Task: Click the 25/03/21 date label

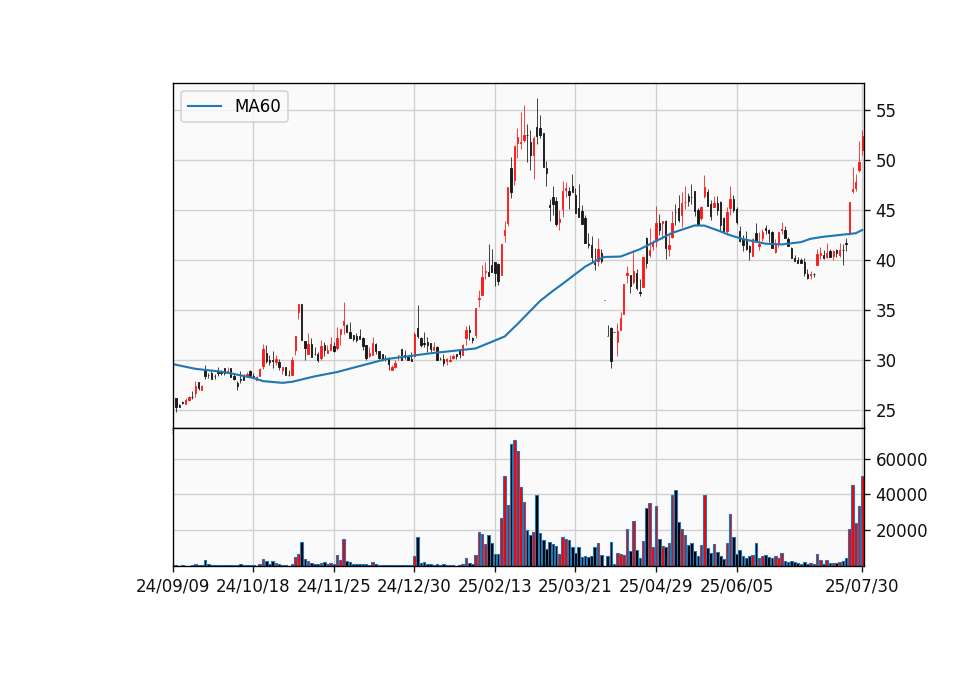Action: [575, 586]
